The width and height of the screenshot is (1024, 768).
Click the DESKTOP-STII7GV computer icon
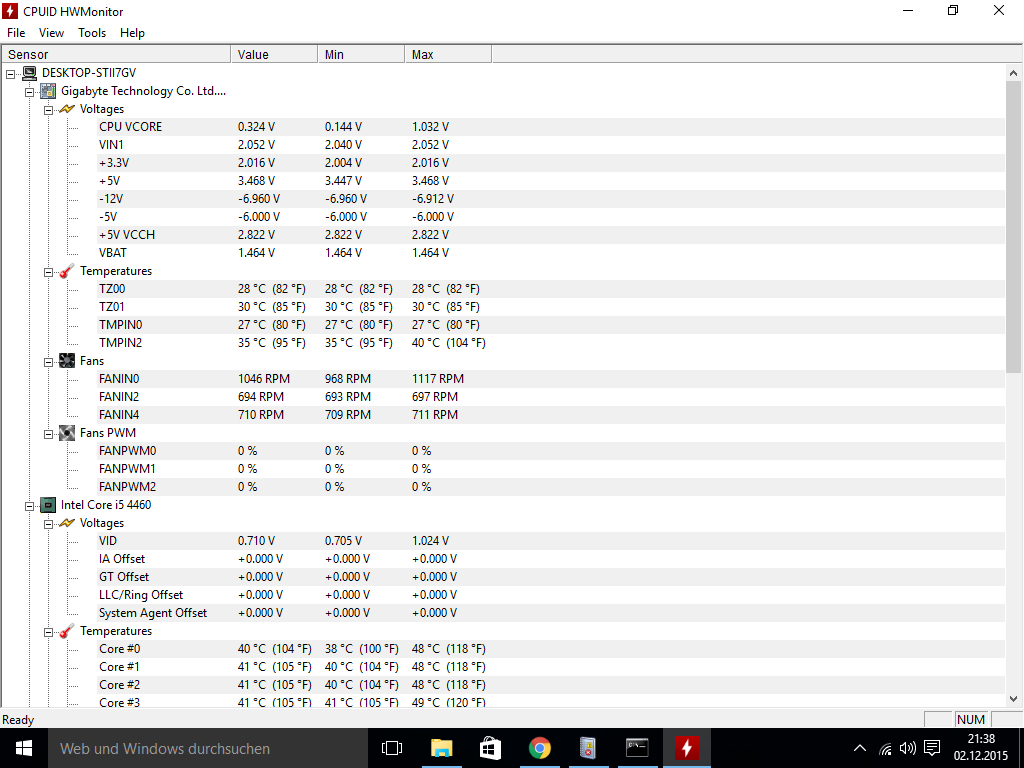(29, 73)
